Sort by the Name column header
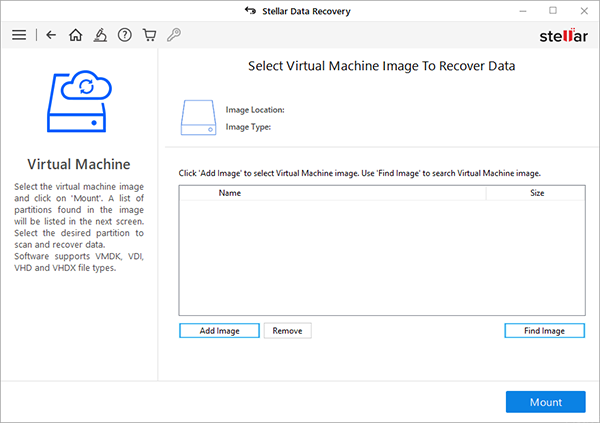Viewport: 600px width, 423px height. coord(333,193)
